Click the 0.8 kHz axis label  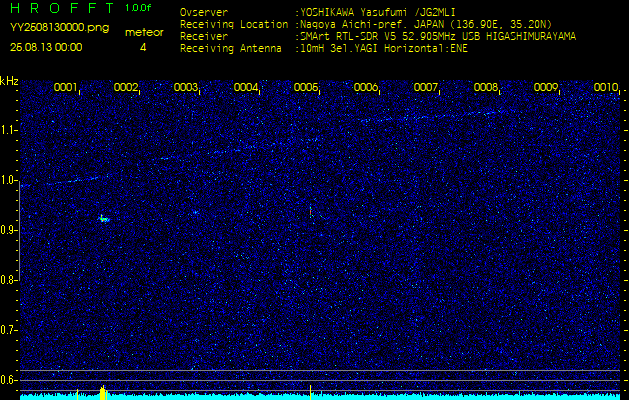8,280
